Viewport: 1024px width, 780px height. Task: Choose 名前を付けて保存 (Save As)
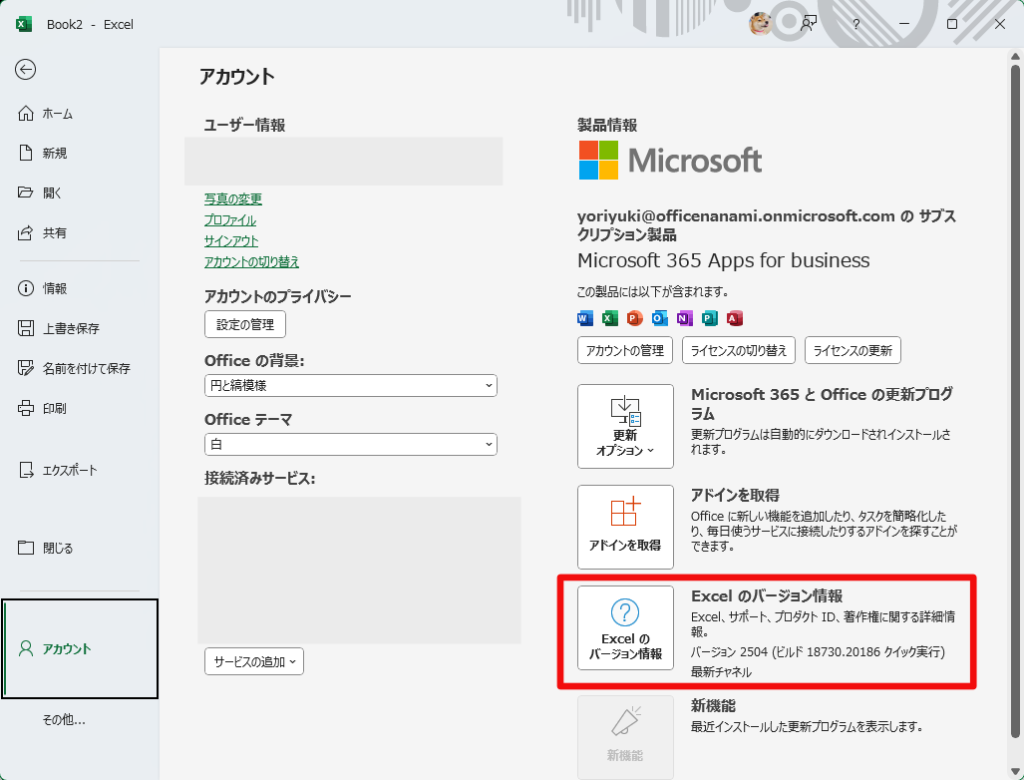(x=85, y=368)
